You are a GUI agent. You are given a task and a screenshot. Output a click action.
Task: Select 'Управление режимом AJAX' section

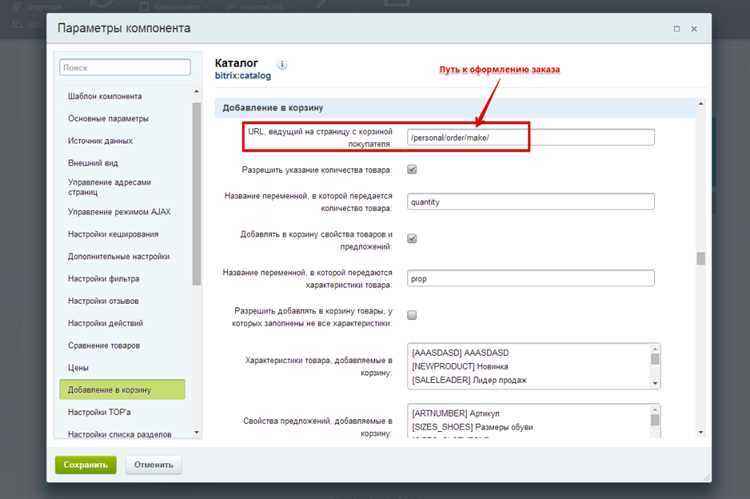click(119, 211)
